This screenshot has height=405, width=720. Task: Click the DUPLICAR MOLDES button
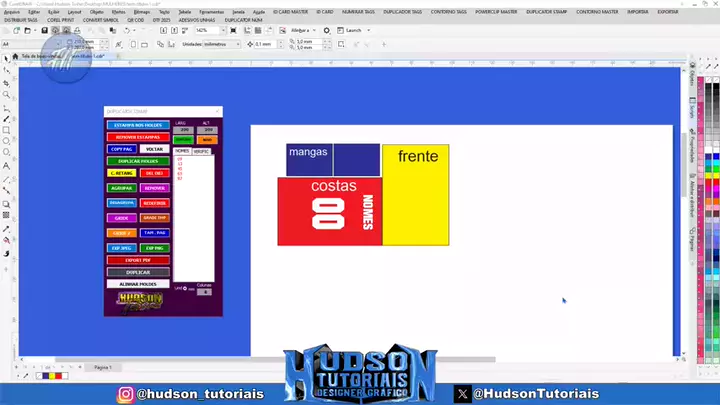point(137,160)
